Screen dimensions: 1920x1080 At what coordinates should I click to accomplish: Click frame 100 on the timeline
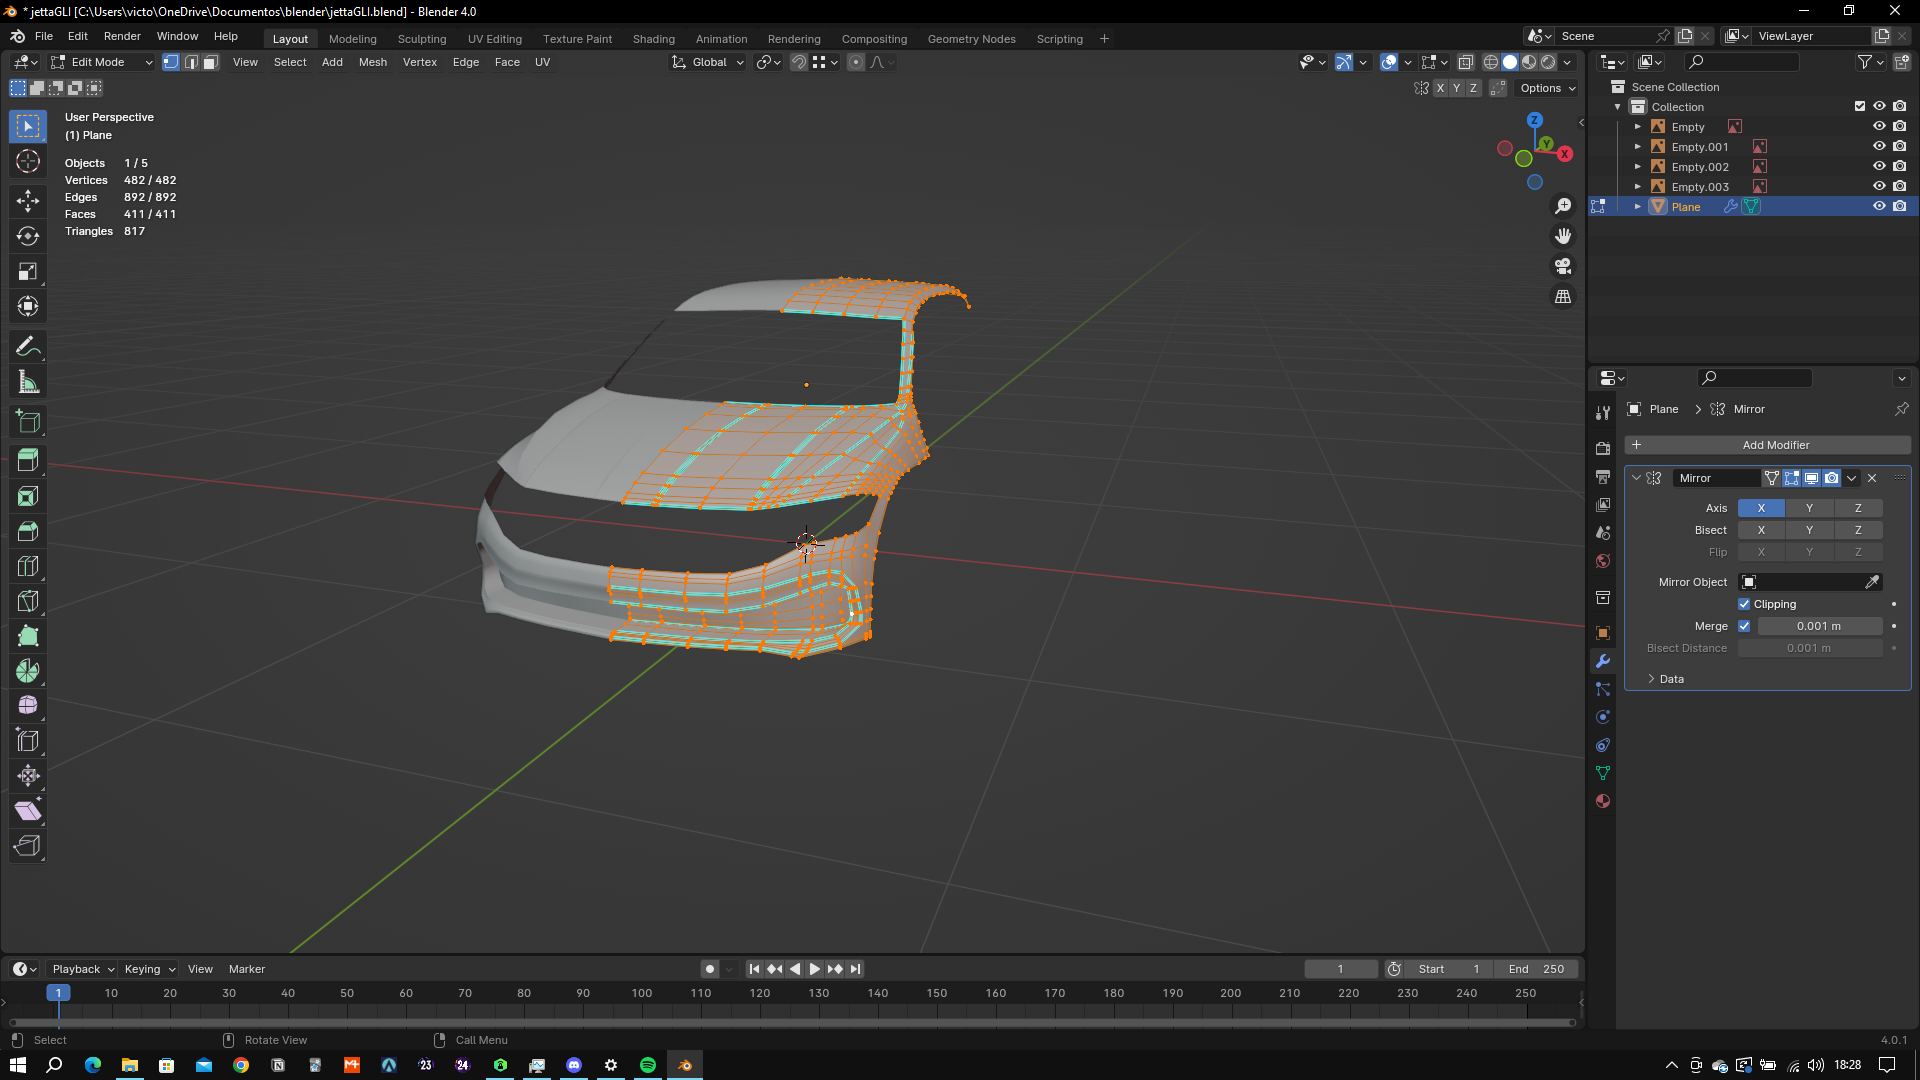(642, 993)
